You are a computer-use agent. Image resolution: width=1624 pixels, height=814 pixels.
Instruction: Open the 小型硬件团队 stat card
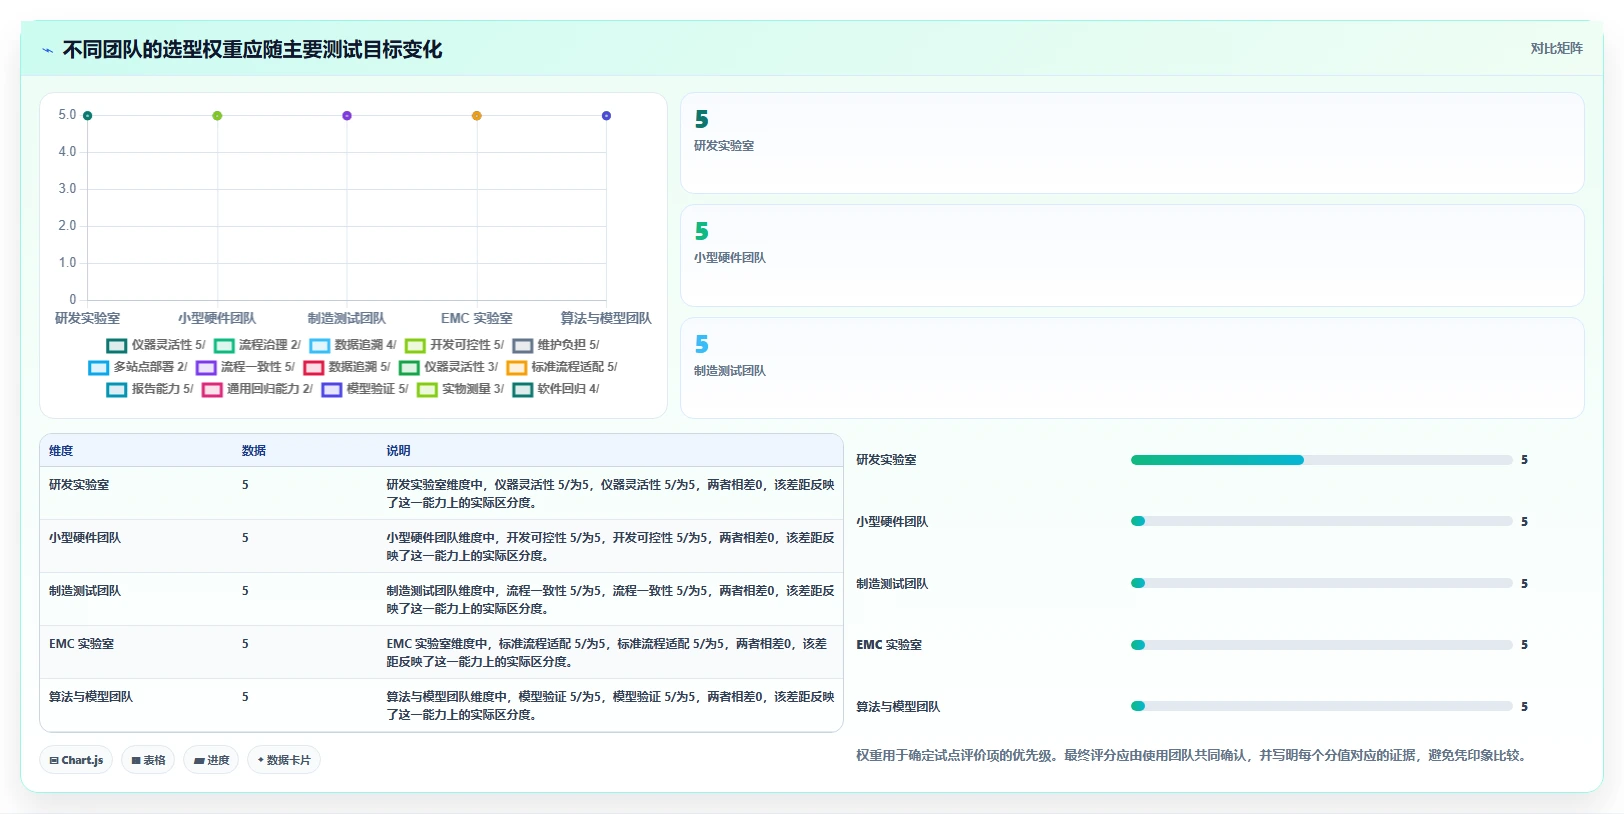point(1132,256)
